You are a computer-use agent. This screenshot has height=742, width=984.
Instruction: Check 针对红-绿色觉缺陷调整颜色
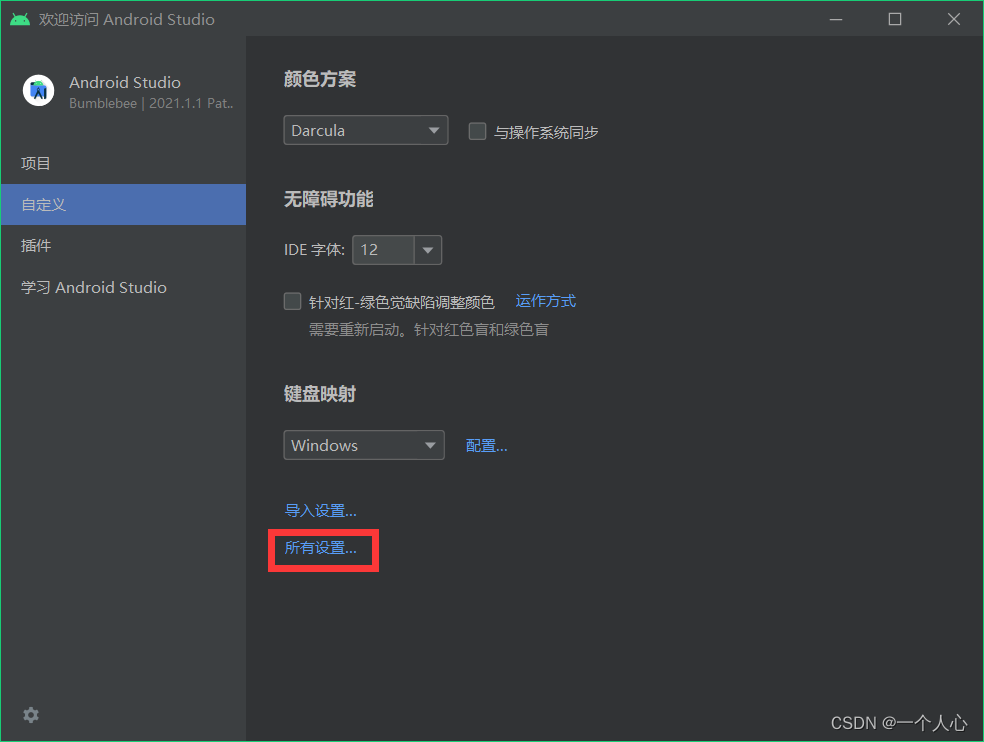[293, 300]
